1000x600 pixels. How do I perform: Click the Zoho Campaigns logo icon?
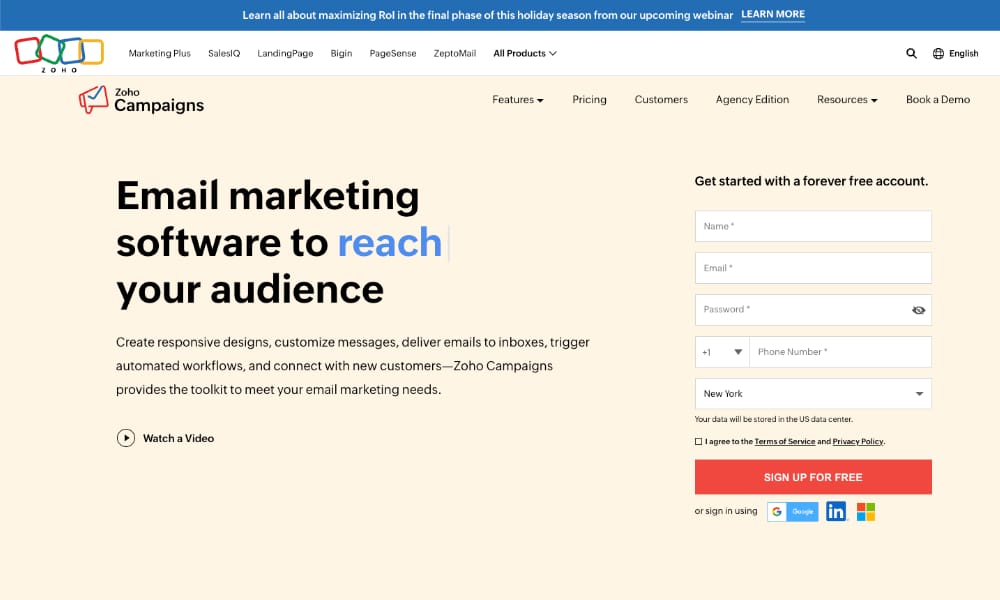[x=93, y=99]
